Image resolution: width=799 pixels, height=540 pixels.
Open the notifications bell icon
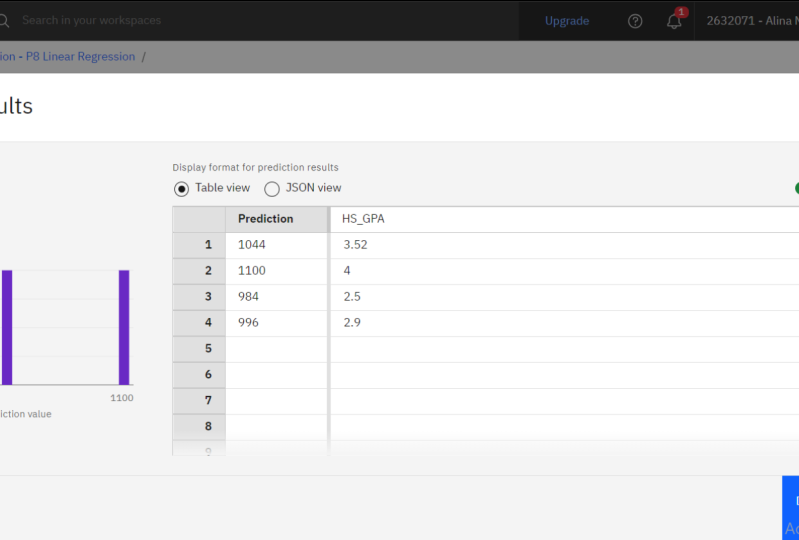[x=675, y=21]
